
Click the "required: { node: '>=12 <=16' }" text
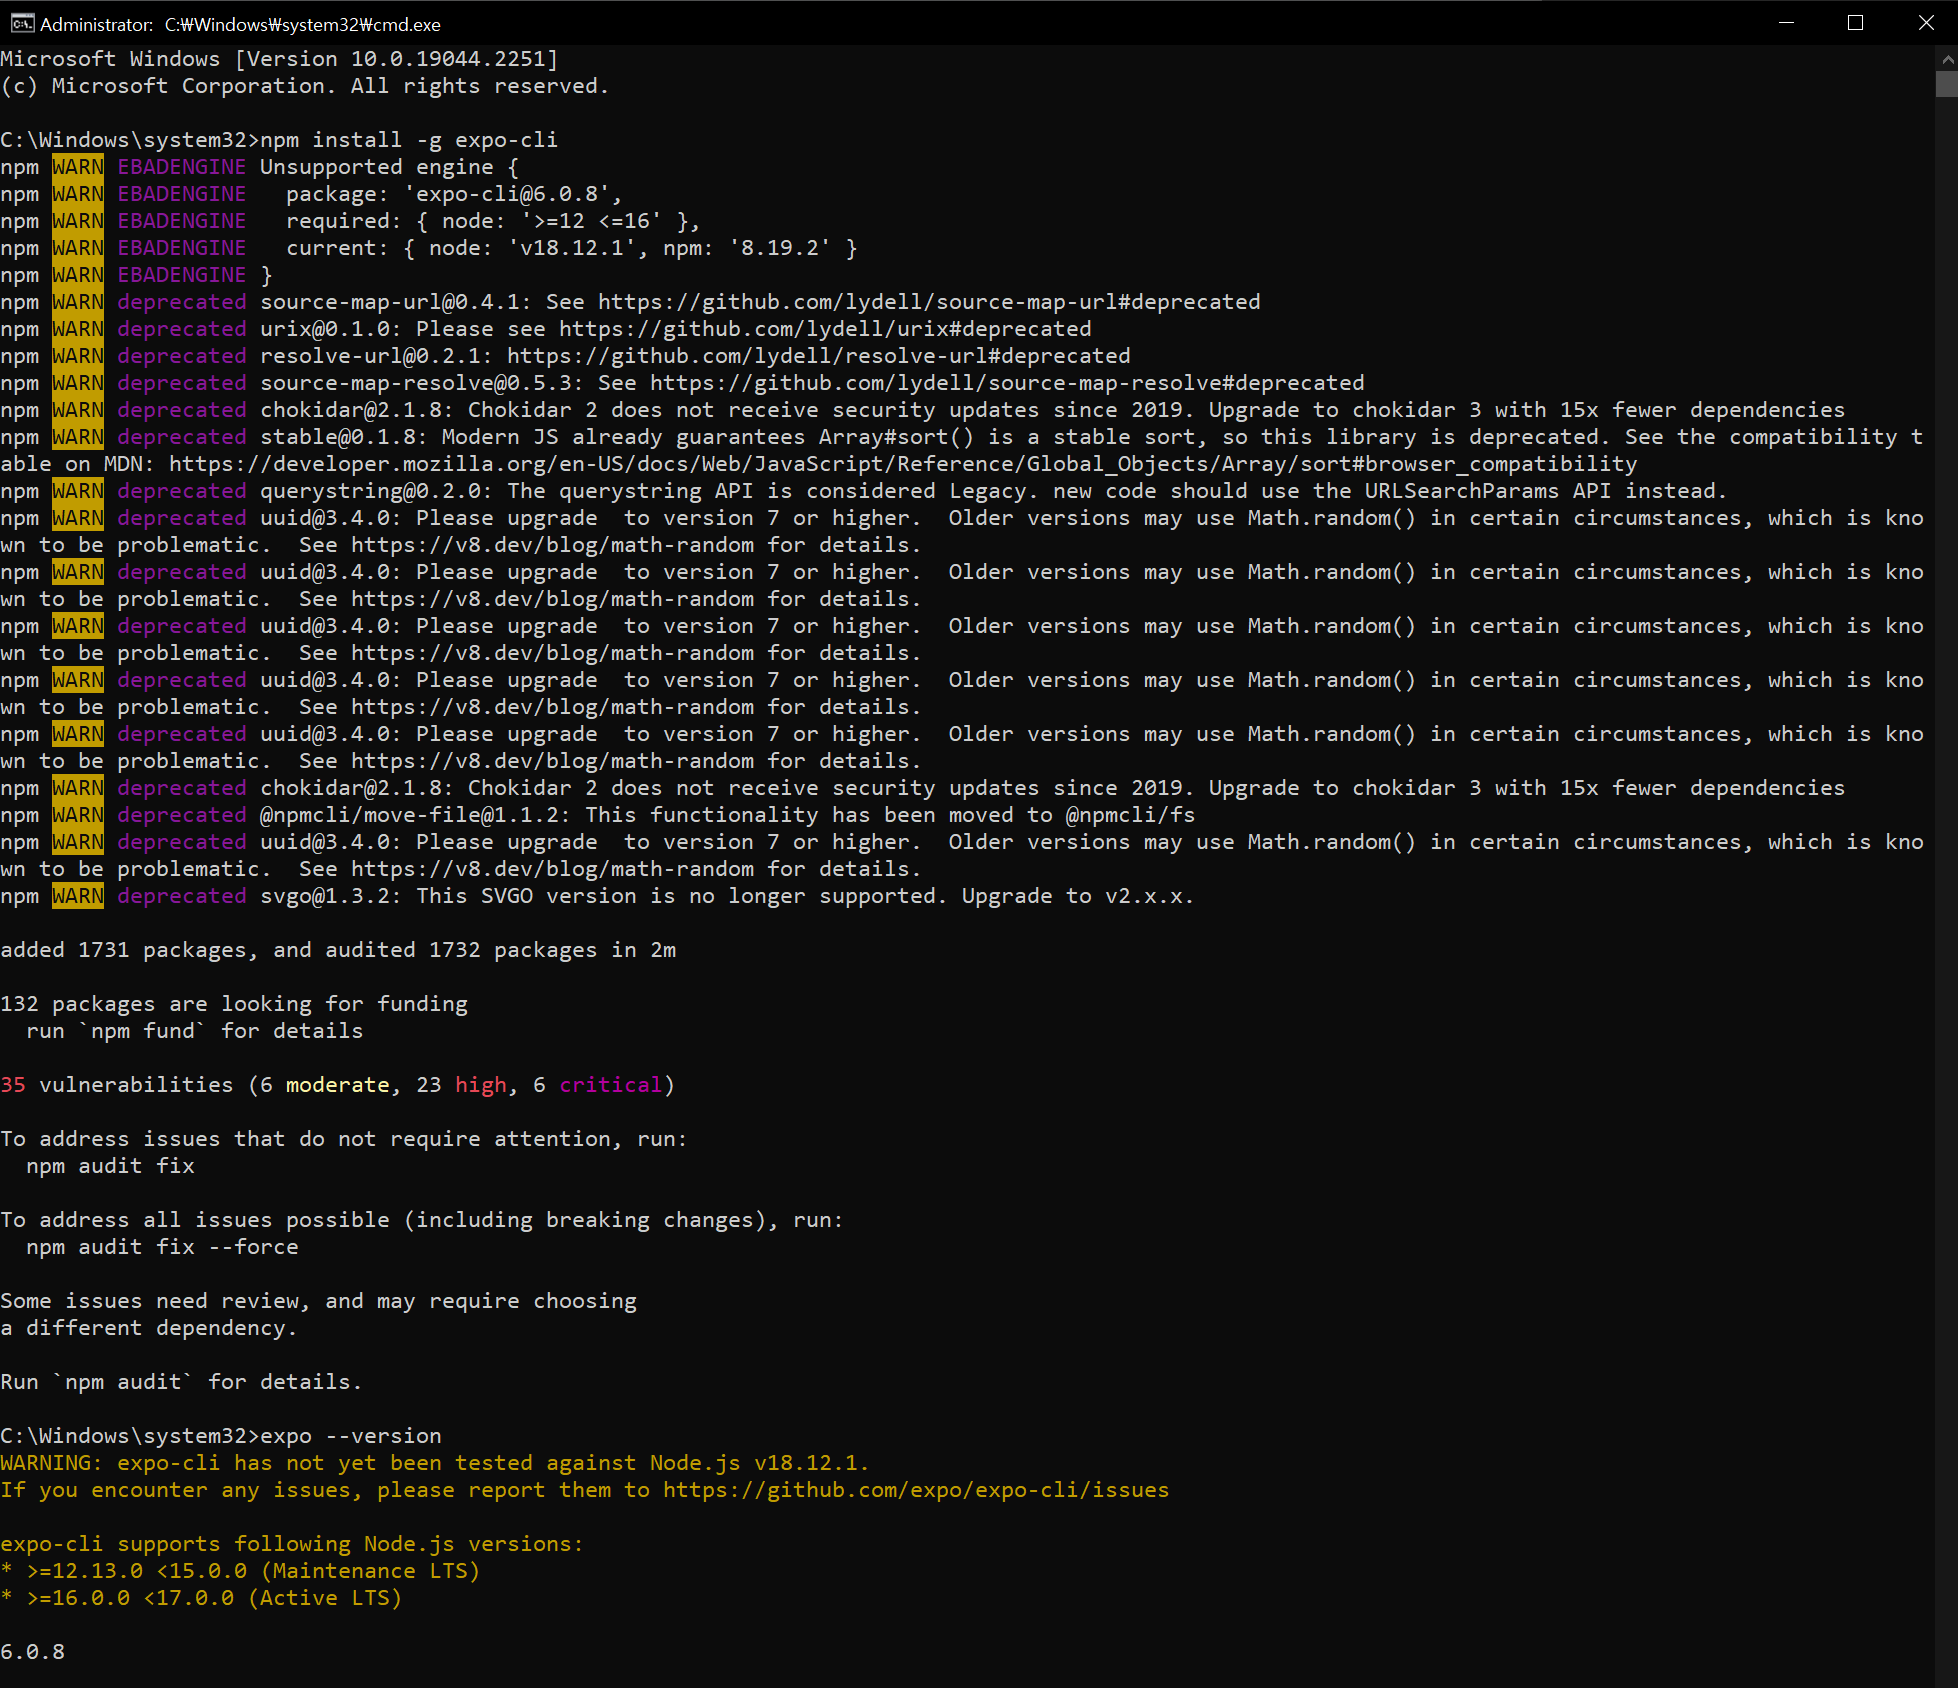[x=487, y=221]
